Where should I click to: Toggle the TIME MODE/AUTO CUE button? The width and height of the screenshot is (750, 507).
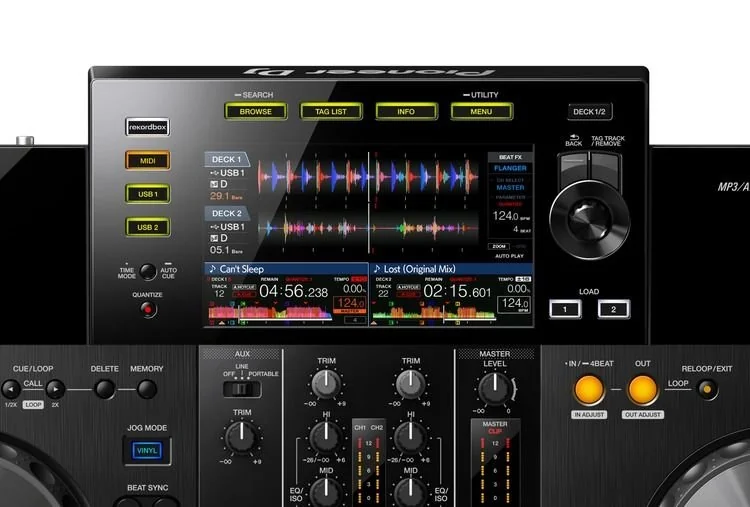point(148,271)
